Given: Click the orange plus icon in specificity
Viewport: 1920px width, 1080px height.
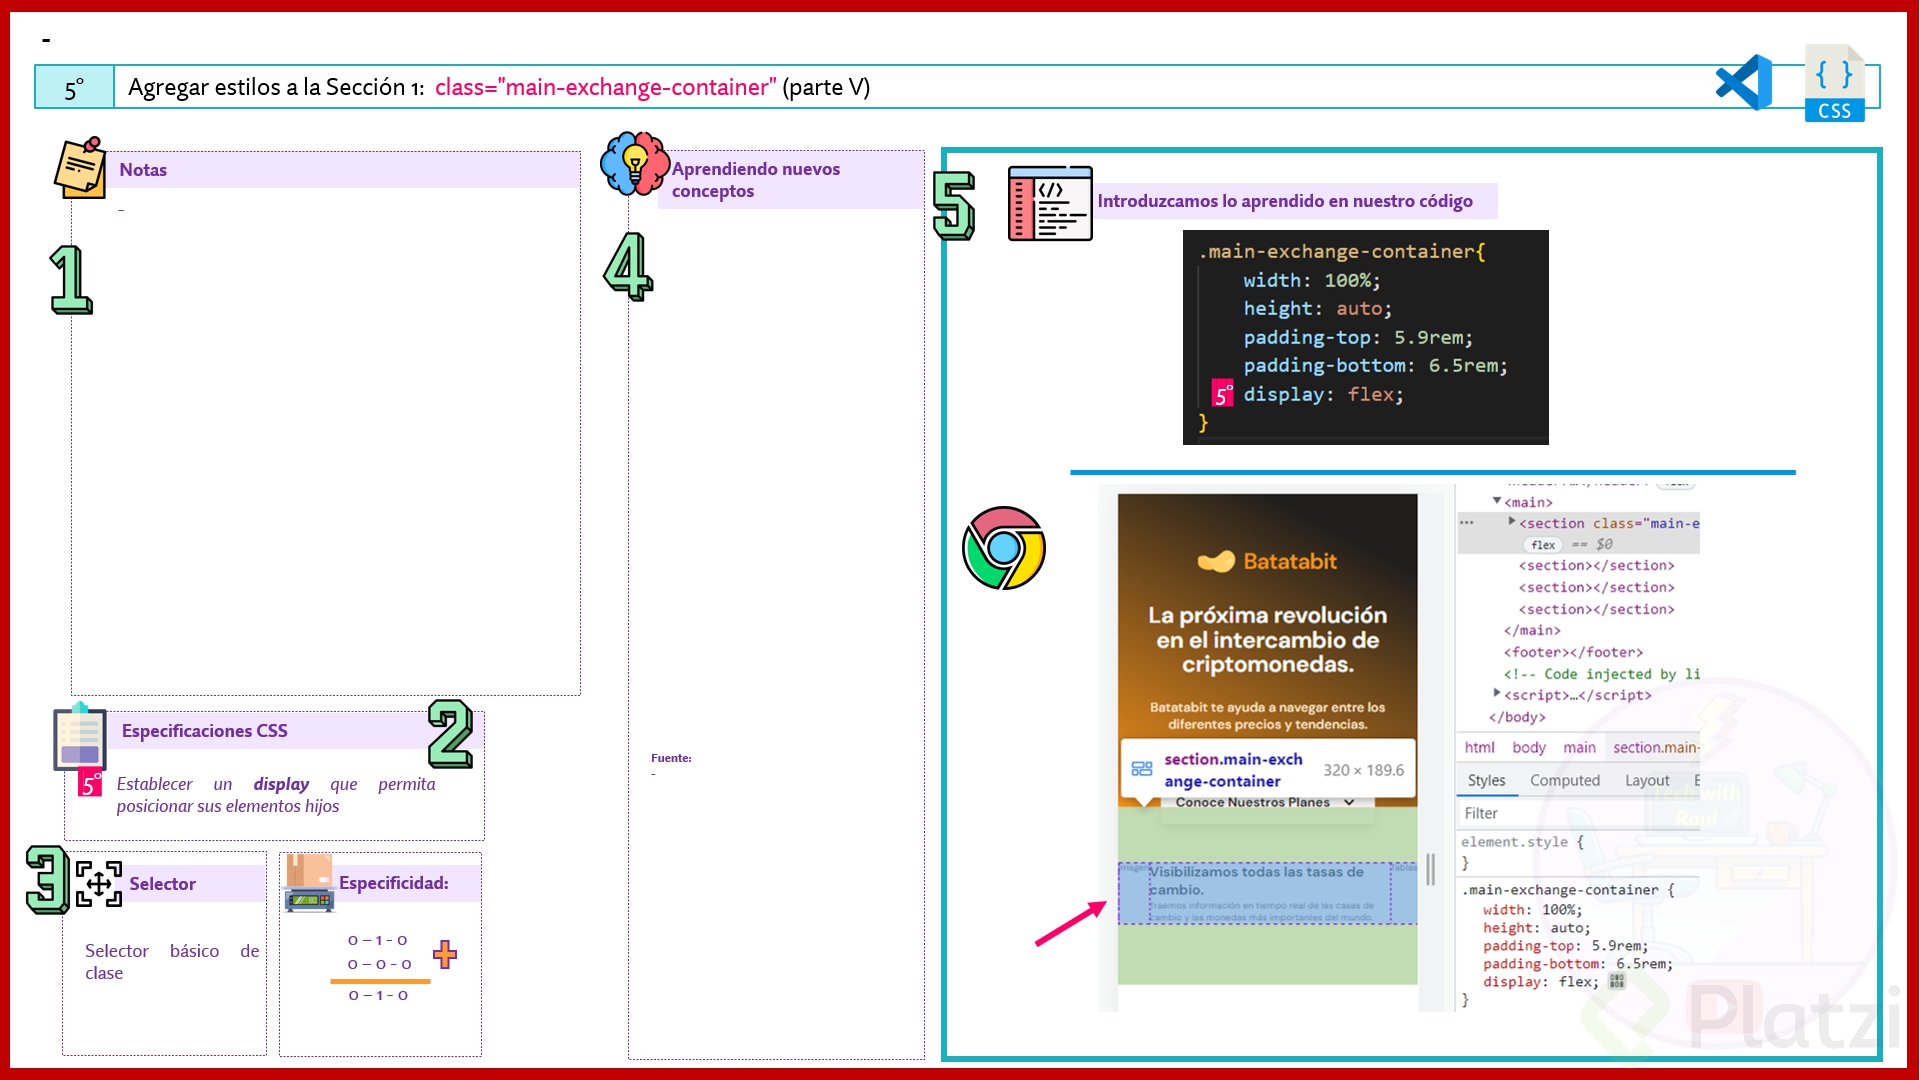Looking at the screenshot, I should 445,954.
